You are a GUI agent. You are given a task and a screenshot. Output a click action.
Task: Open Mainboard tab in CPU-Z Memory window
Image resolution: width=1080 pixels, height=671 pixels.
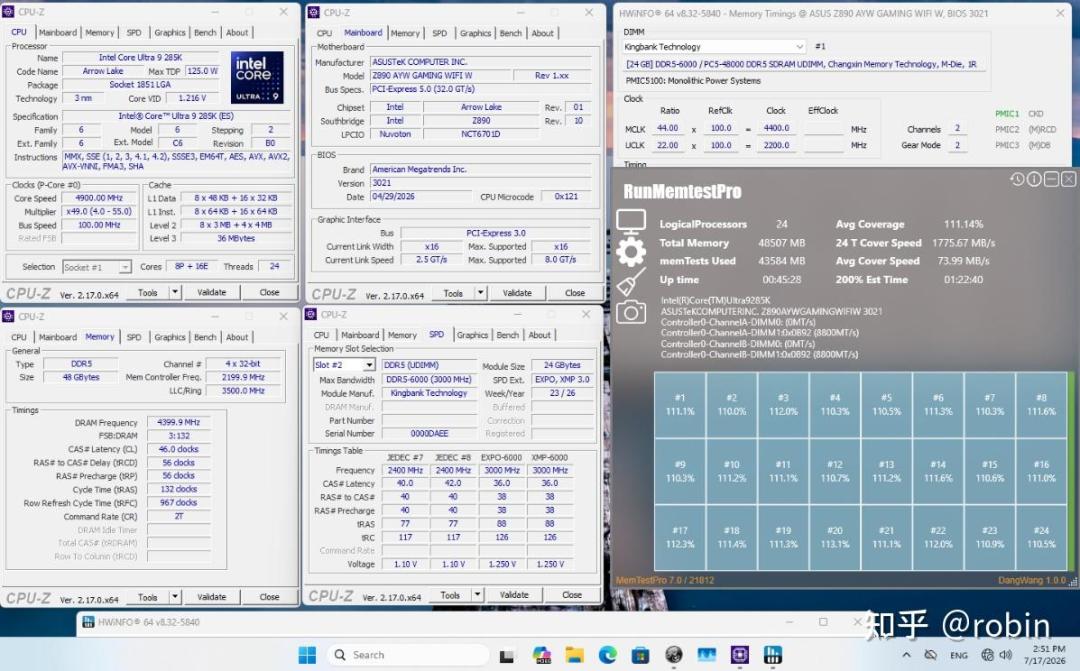tap(58, 337)
